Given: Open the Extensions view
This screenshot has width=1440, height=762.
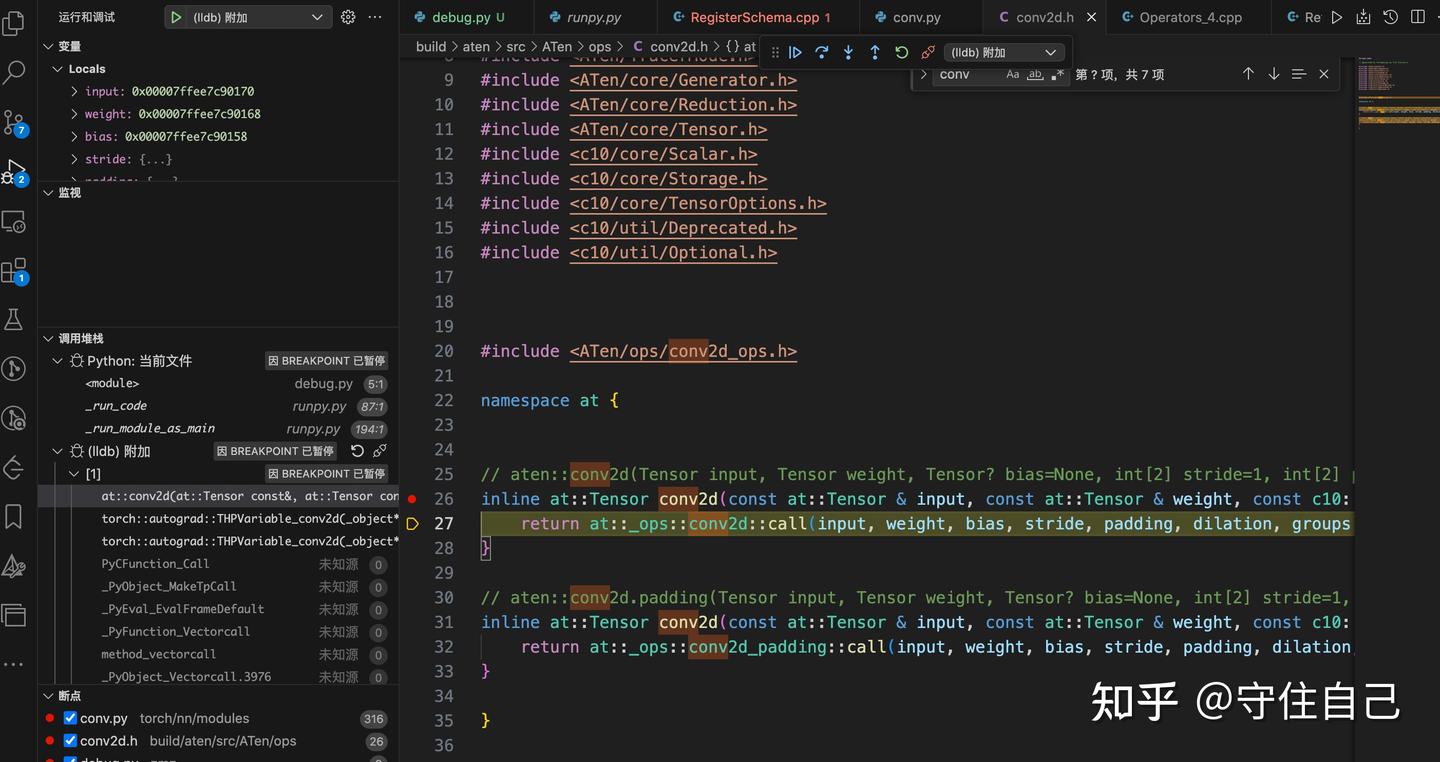Looking at the screenshot, I should (15, 270).
